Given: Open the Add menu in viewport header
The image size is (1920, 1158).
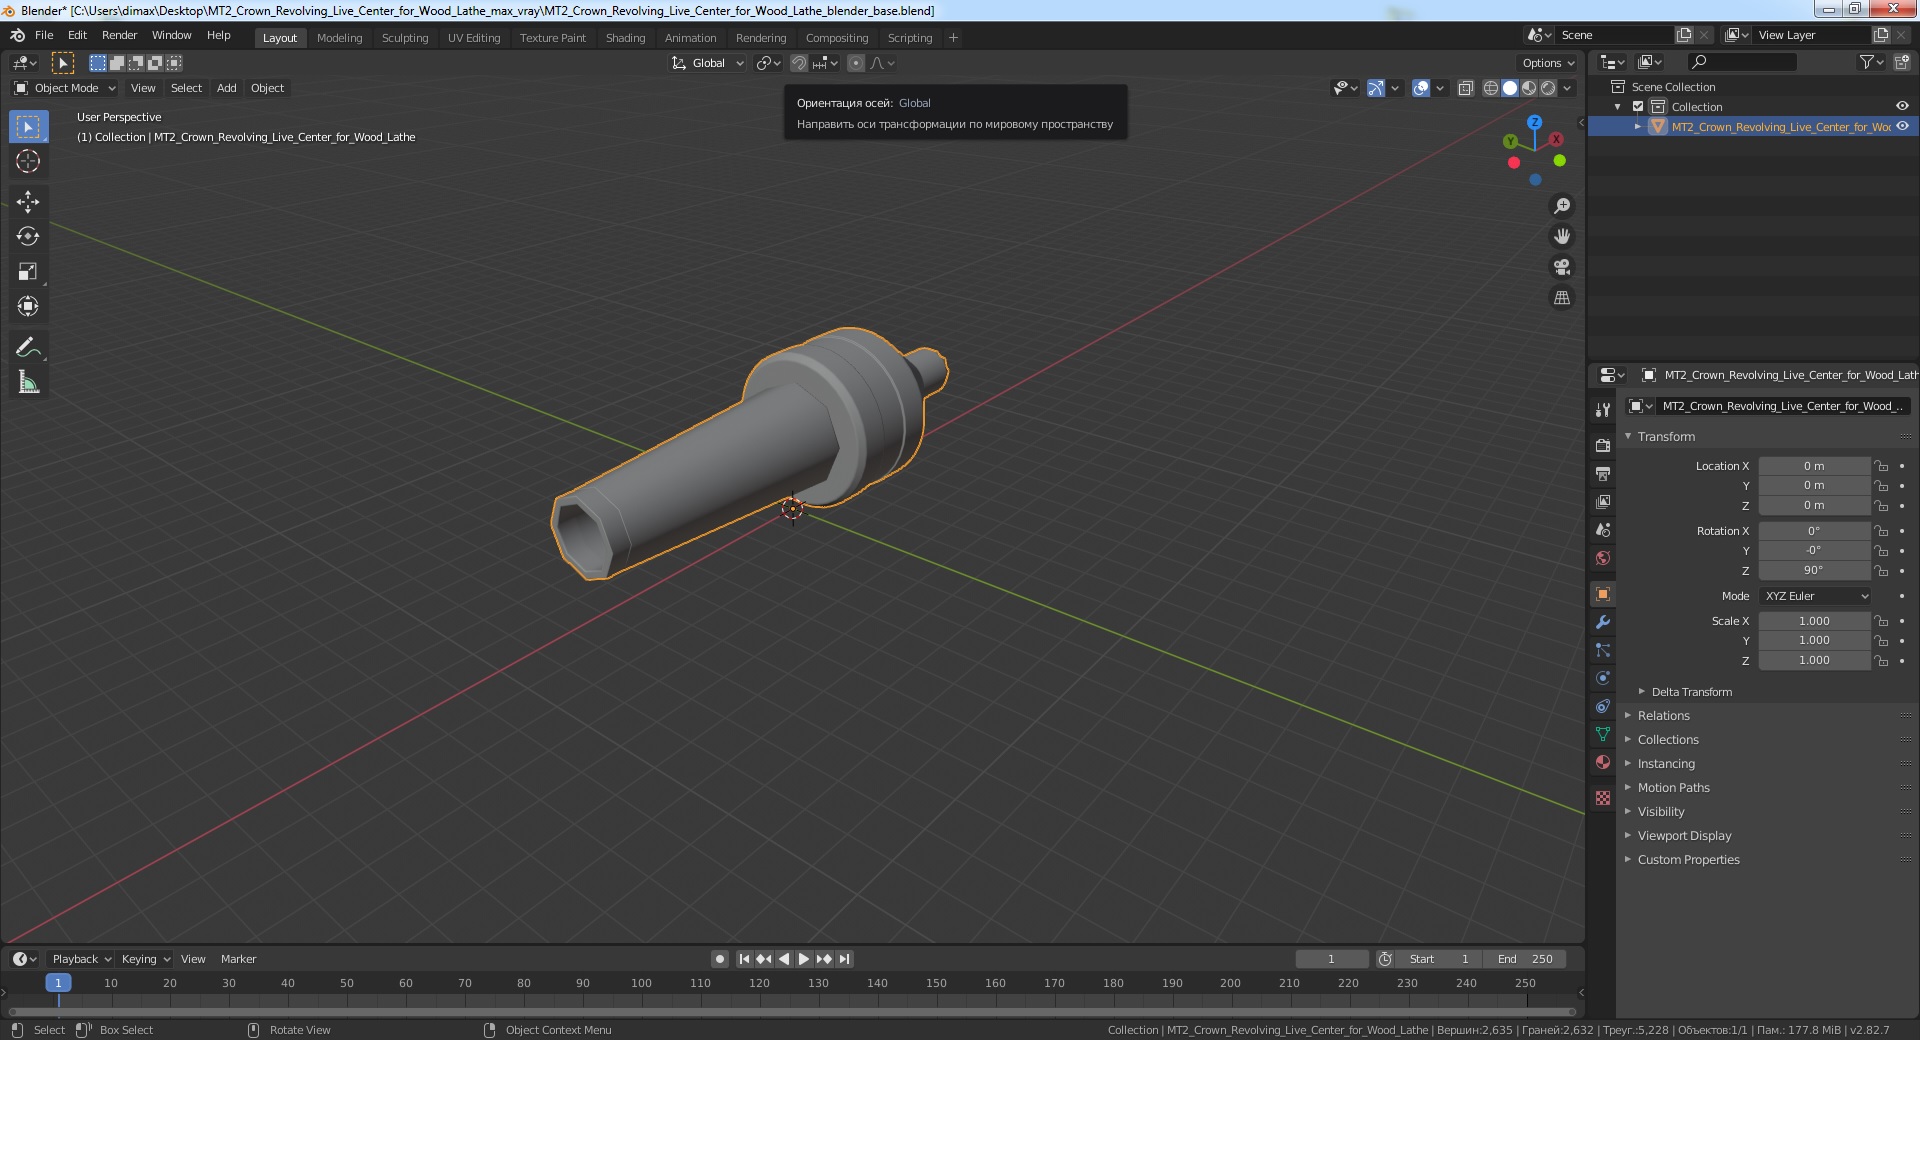Looking at the screenshot, I should [227, 88].
